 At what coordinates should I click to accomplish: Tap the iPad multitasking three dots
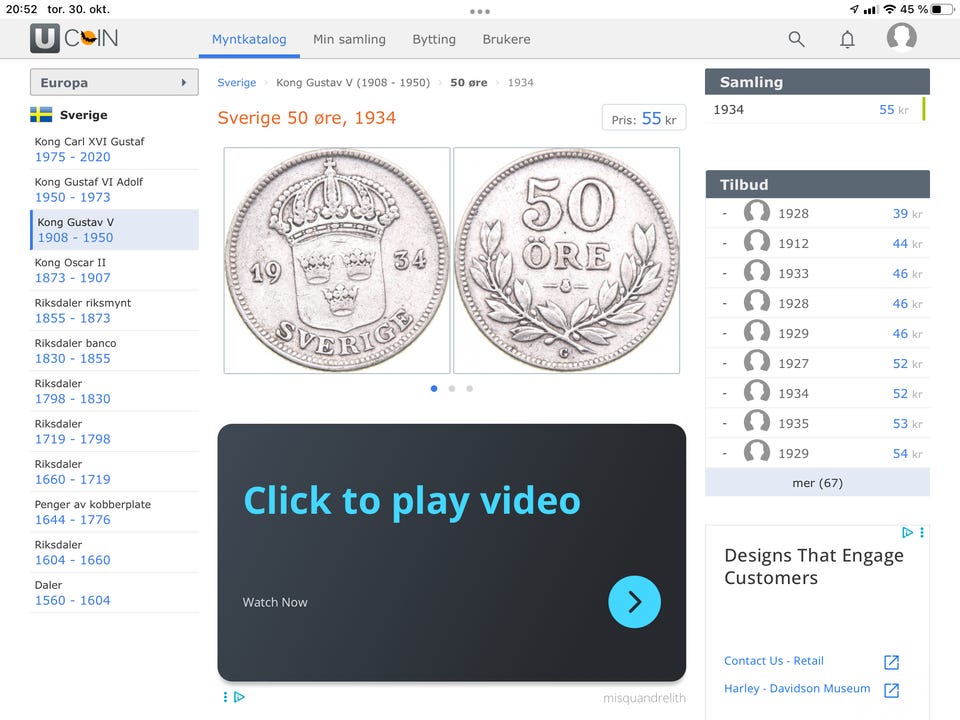point(480,11)
